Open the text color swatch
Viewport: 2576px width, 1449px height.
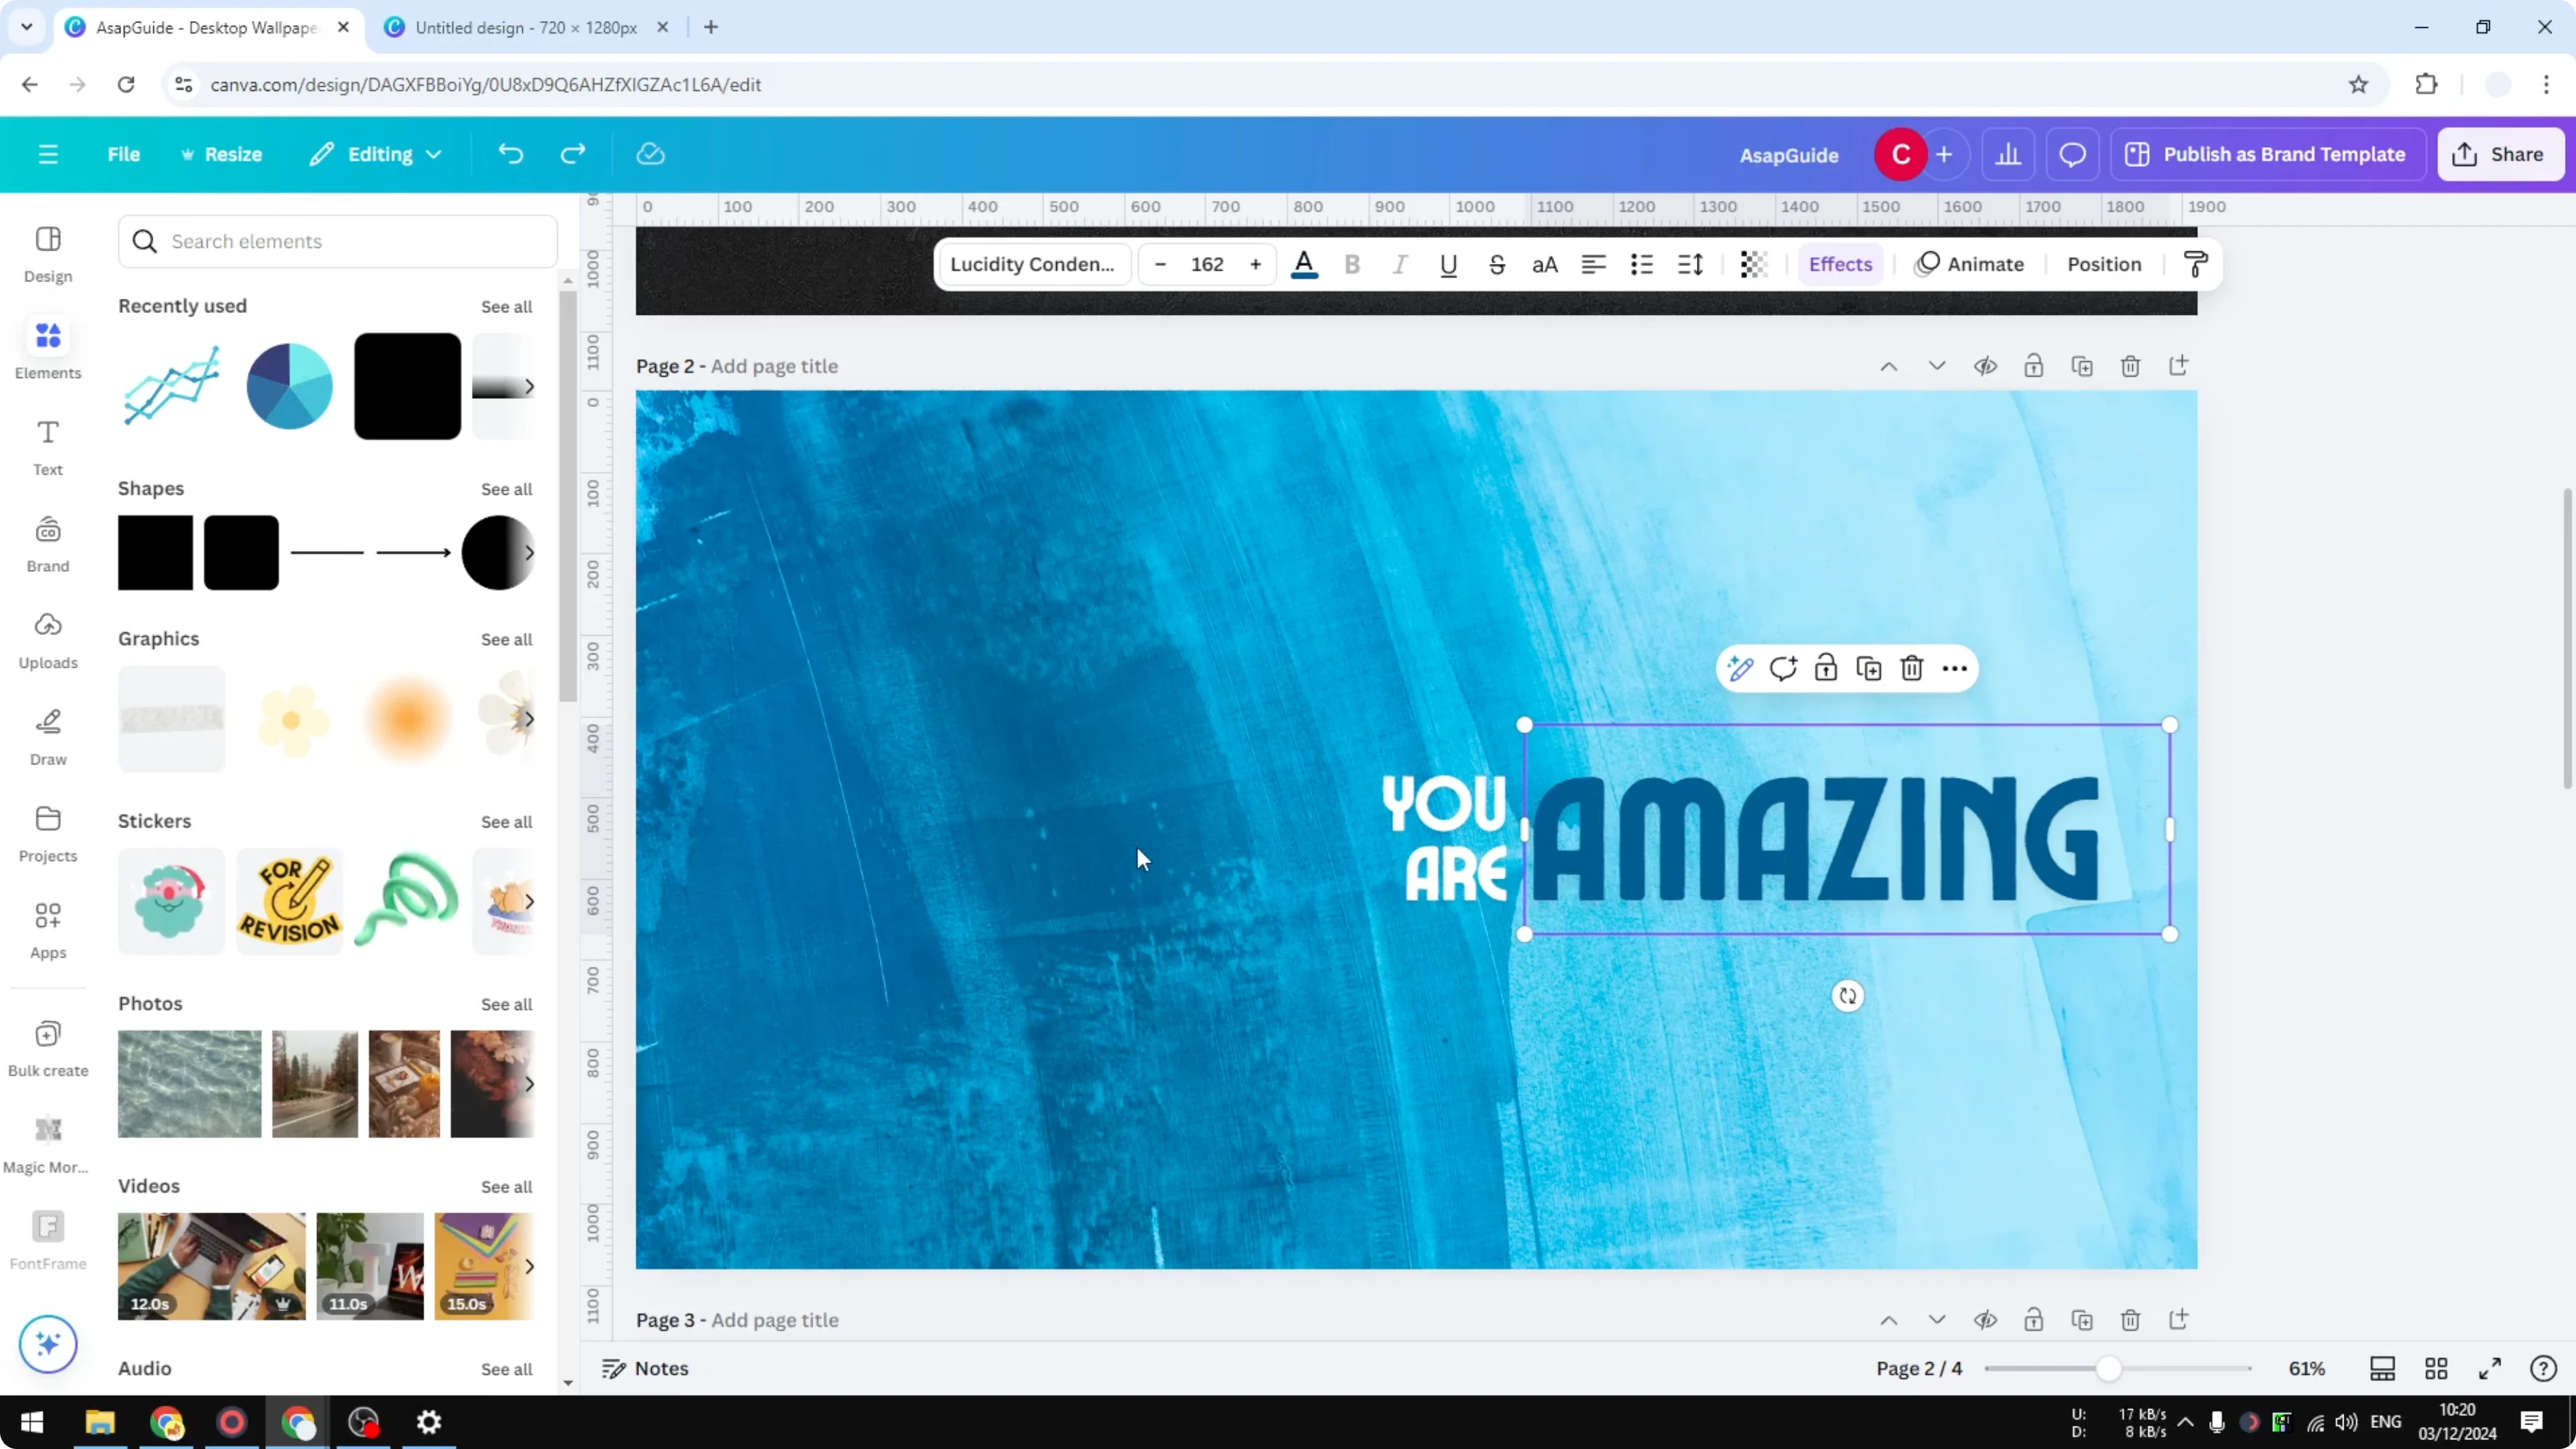pos(1304,264)
